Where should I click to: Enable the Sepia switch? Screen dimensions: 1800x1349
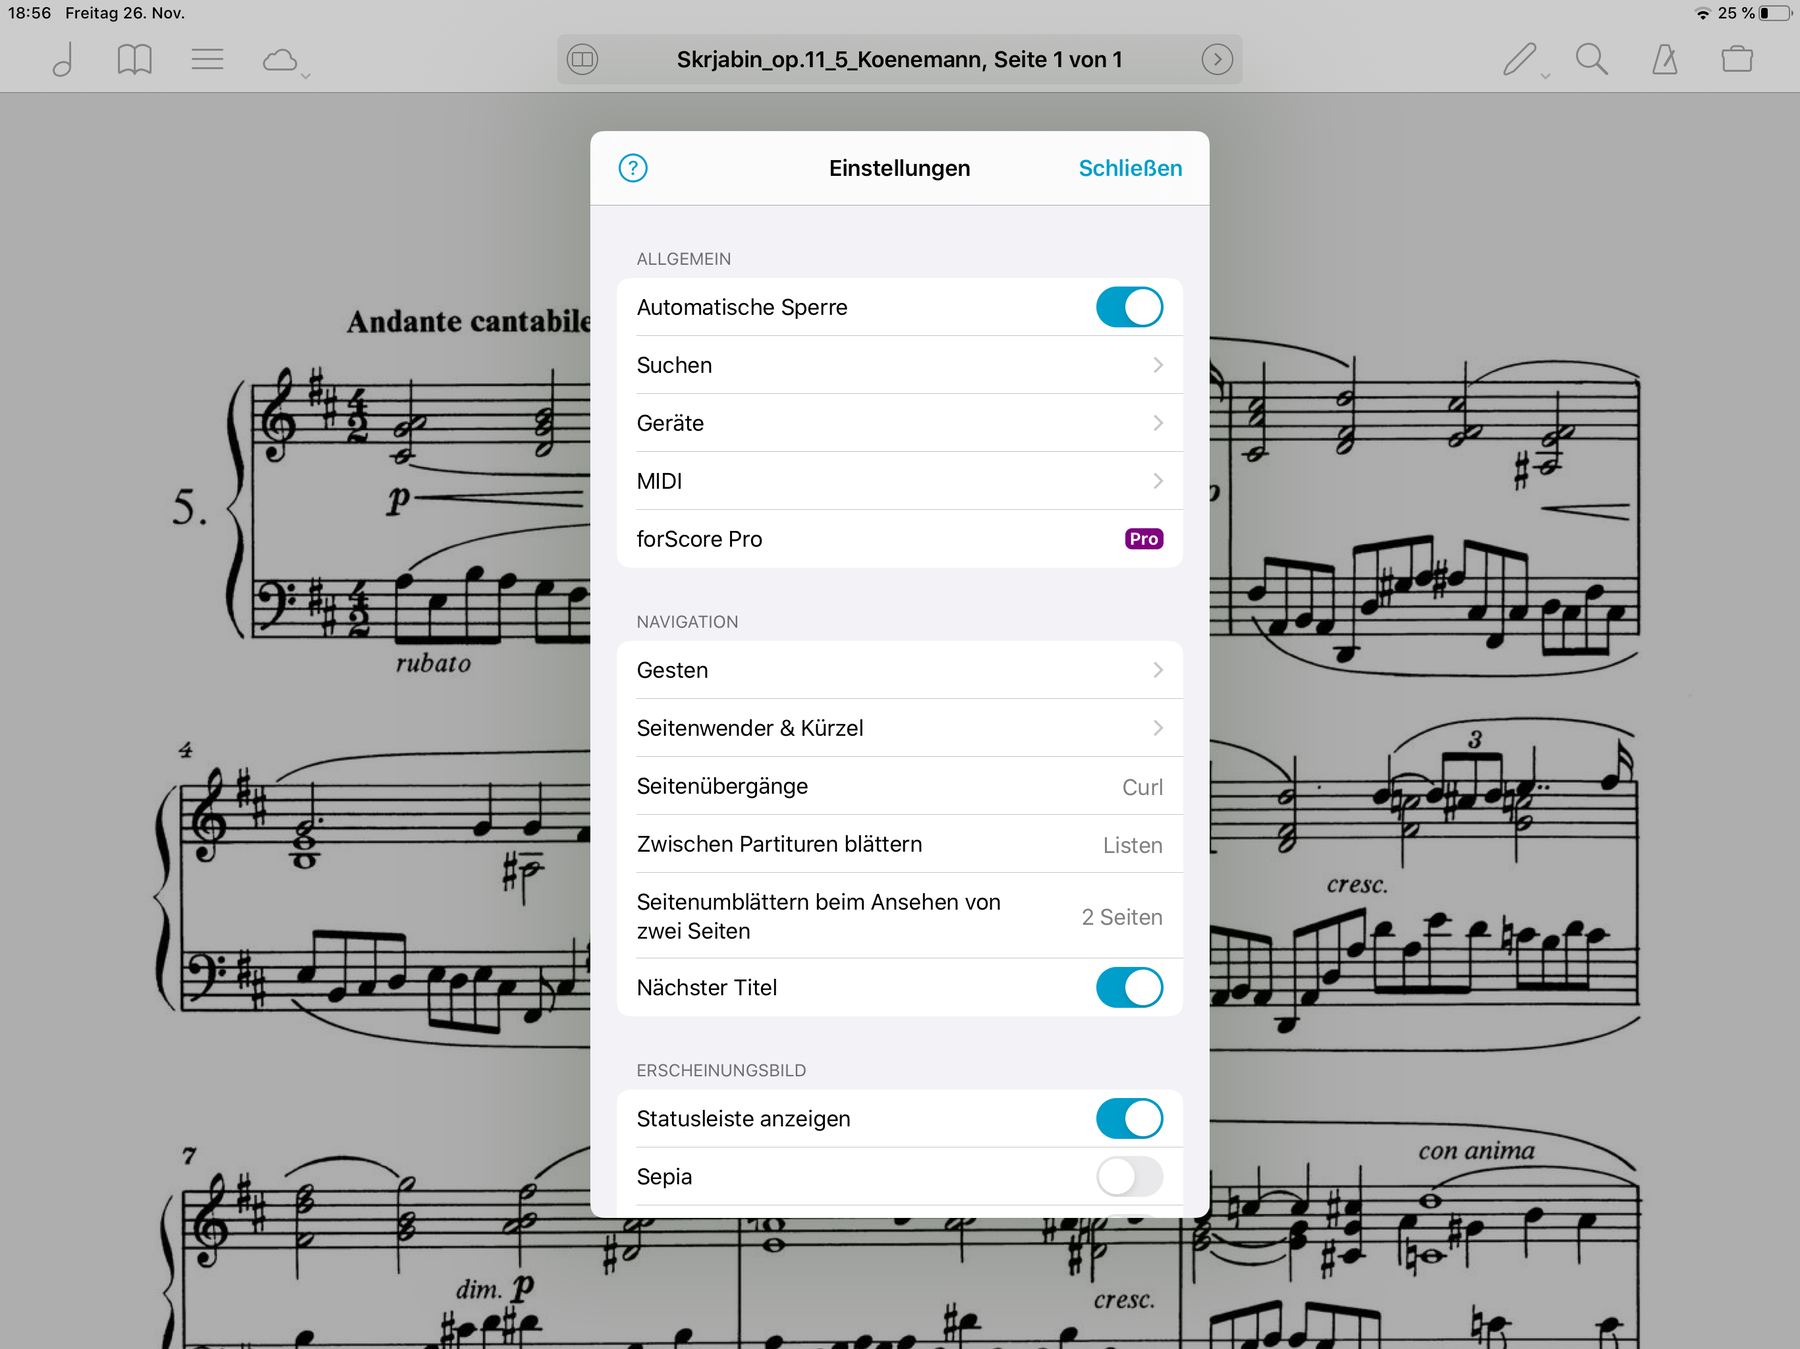(x=1130, y=1177)
